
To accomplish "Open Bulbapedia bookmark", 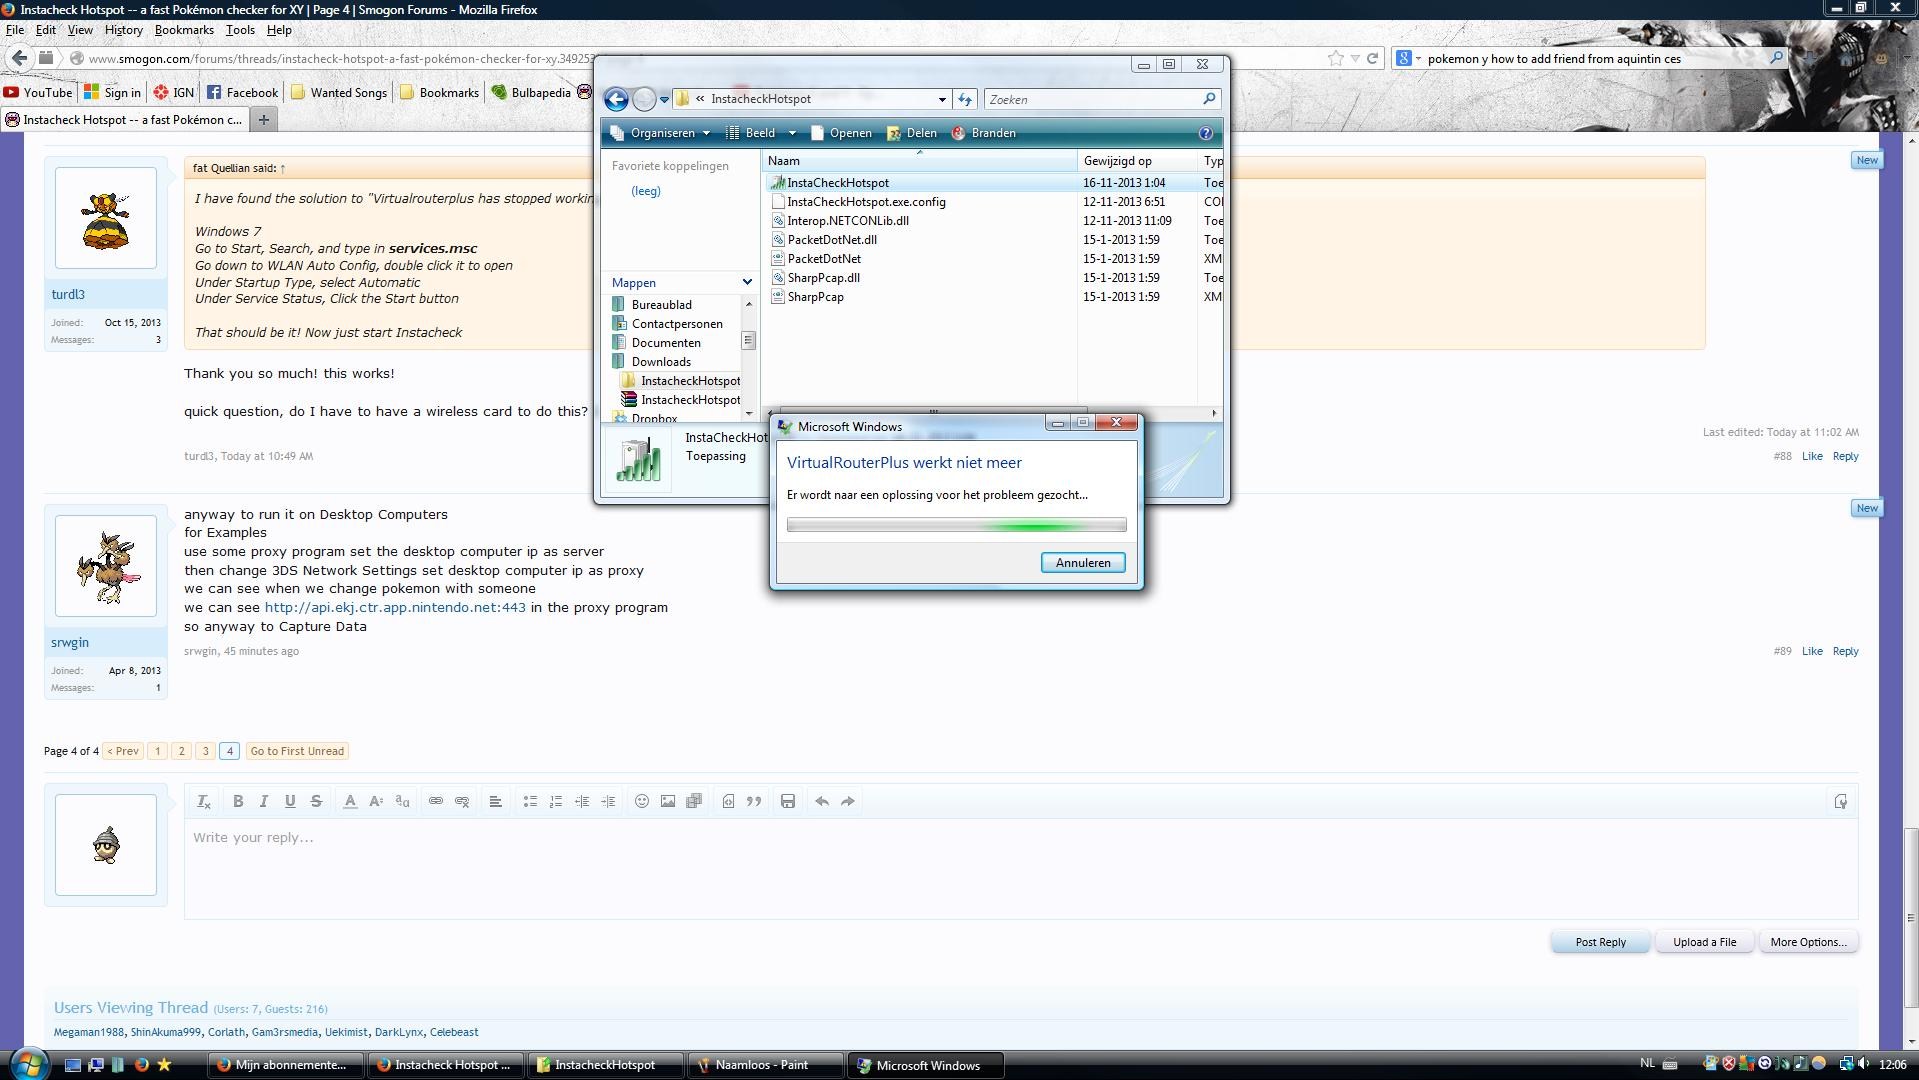I will pyautogui.click(x=531, y=93).
